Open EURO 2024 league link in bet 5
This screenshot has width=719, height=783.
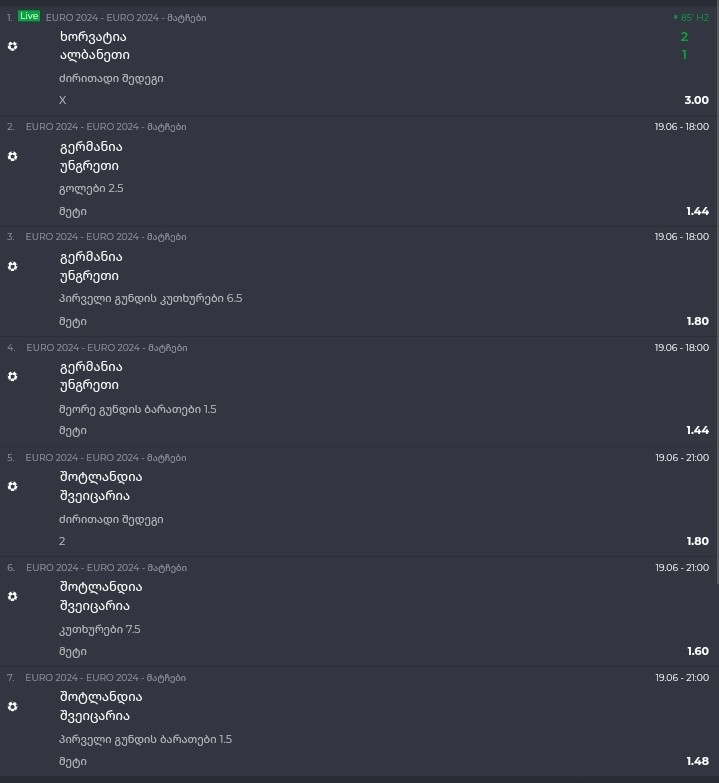(106, 457)
